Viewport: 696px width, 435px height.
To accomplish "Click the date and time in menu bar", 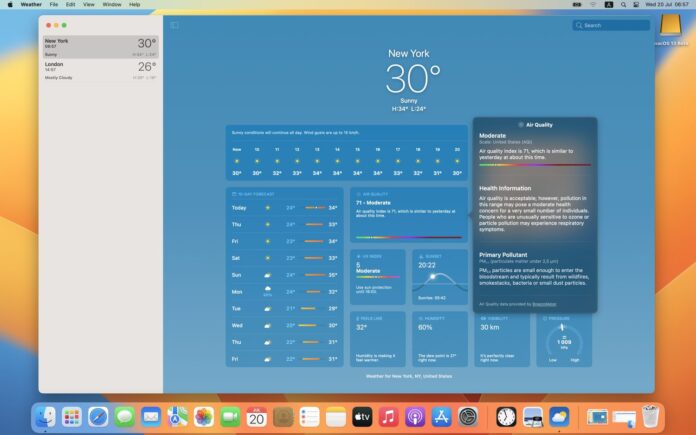I will (x=667, y=4).
